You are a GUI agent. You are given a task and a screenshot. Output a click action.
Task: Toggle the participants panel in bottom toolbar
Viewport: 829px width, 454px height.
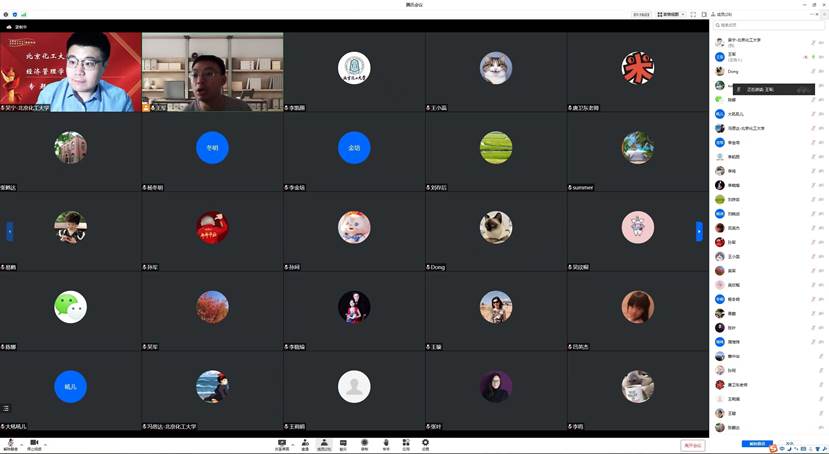tap(323, 443)
